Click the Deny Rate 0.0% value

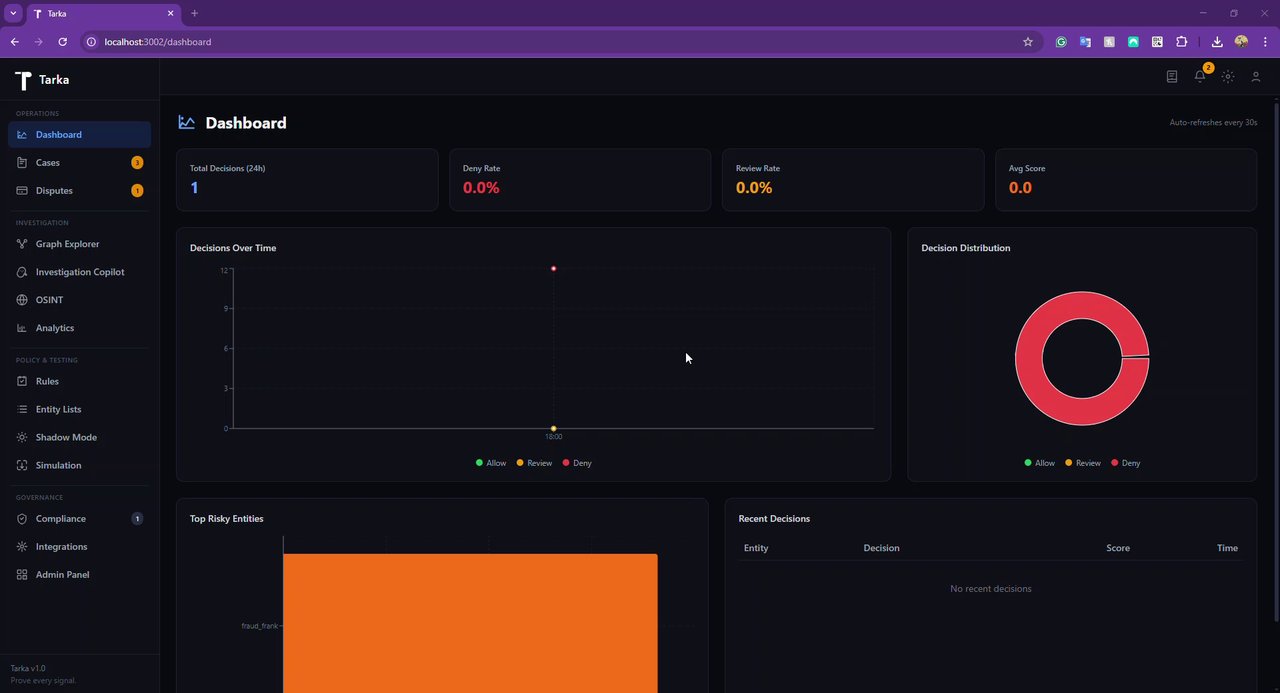tap(481, 187)
